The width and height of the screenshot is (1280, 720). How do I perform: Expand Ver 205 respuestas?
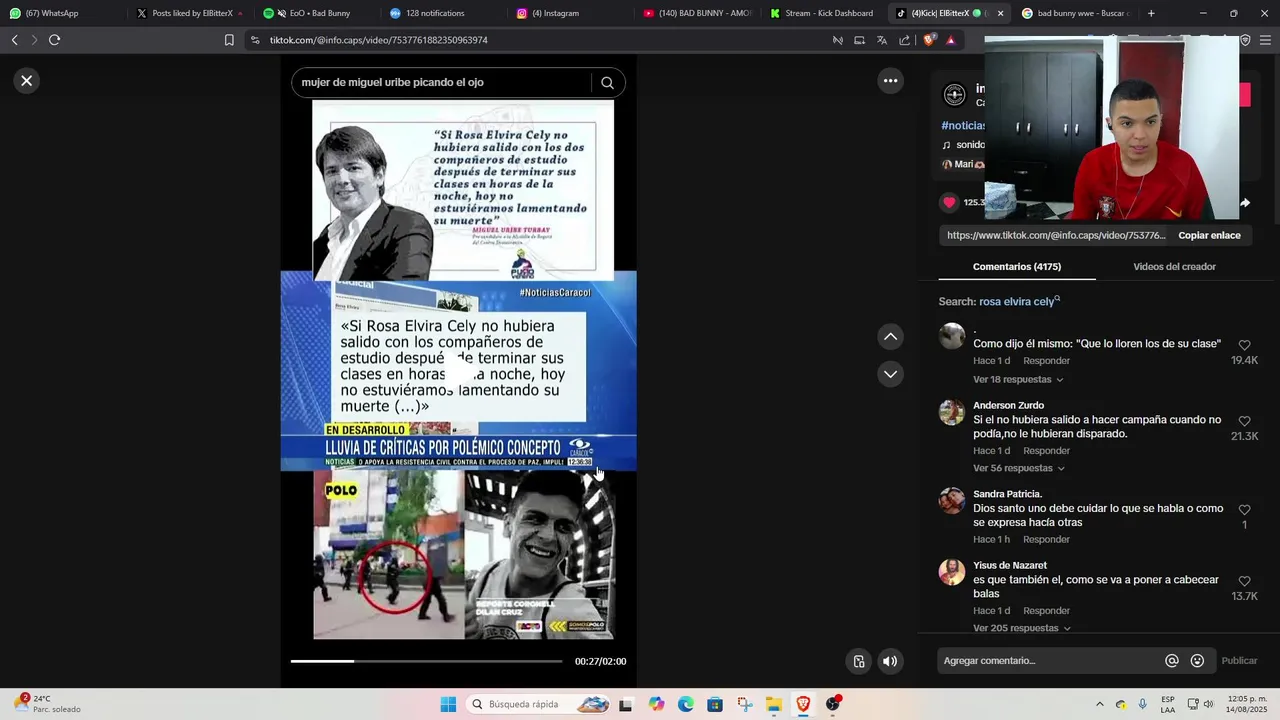pos(1022,628)
